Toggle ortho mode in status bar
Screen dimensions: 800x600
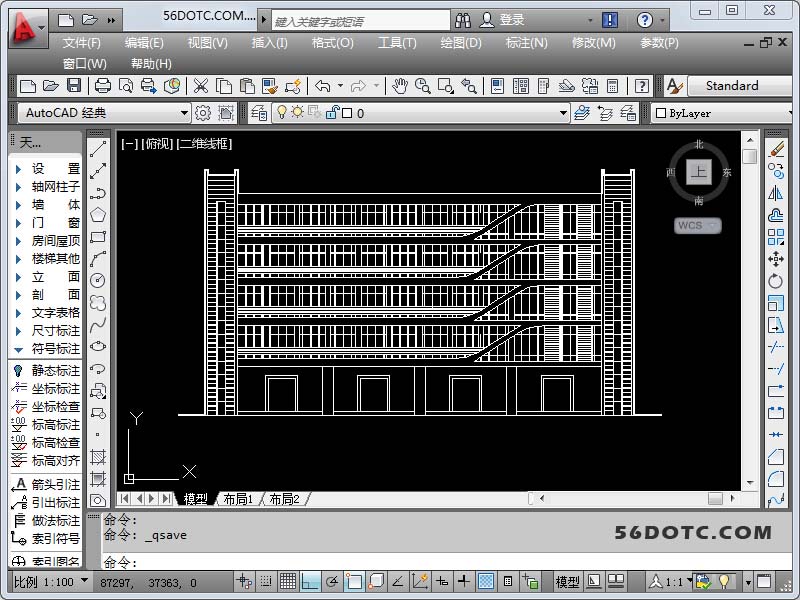tap(311, 581)
